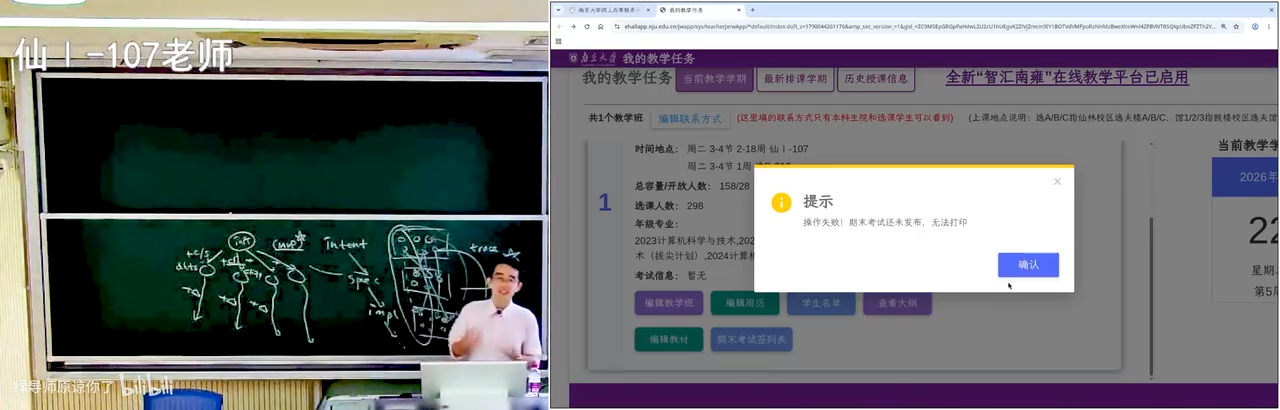1280x410 pixels.
Task: Go back with the browser back arrow
Action: click(559, 26)
